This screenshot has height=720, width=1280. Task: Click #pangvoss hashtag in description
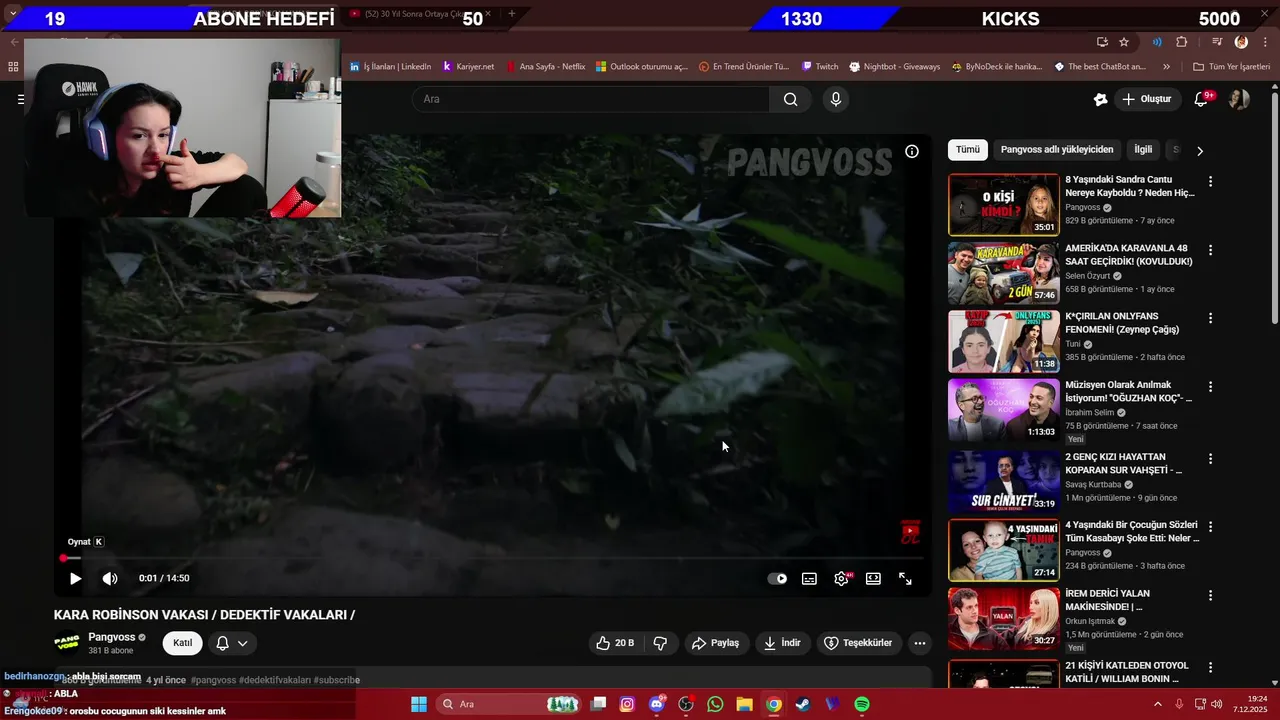(x=213, y=680)
